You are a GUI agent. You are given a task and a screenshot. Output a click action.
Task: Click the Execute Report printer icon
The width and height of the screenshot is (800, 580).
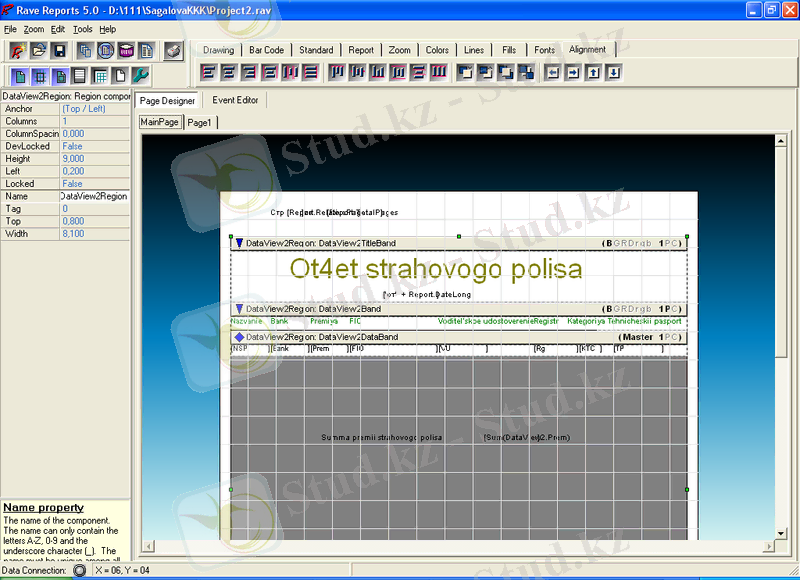tap(174, 51)
